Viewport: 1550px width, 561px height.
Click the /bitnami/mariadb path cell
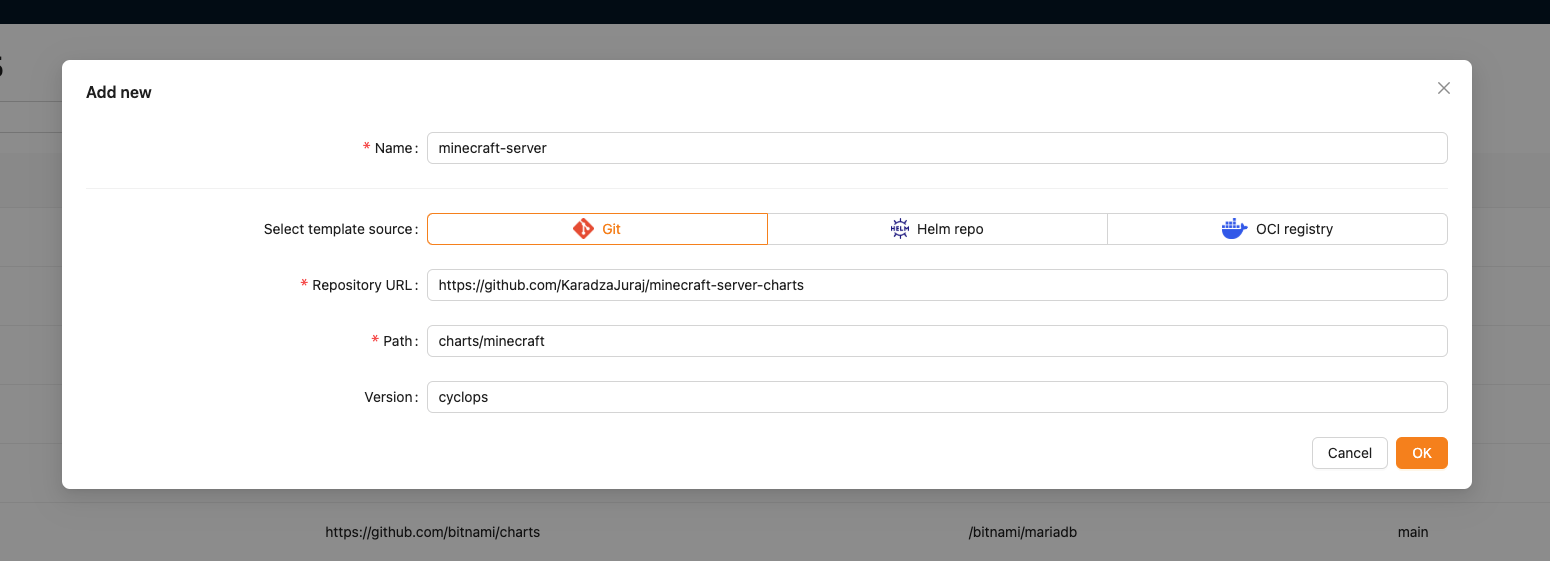(x=1023, y=532)
